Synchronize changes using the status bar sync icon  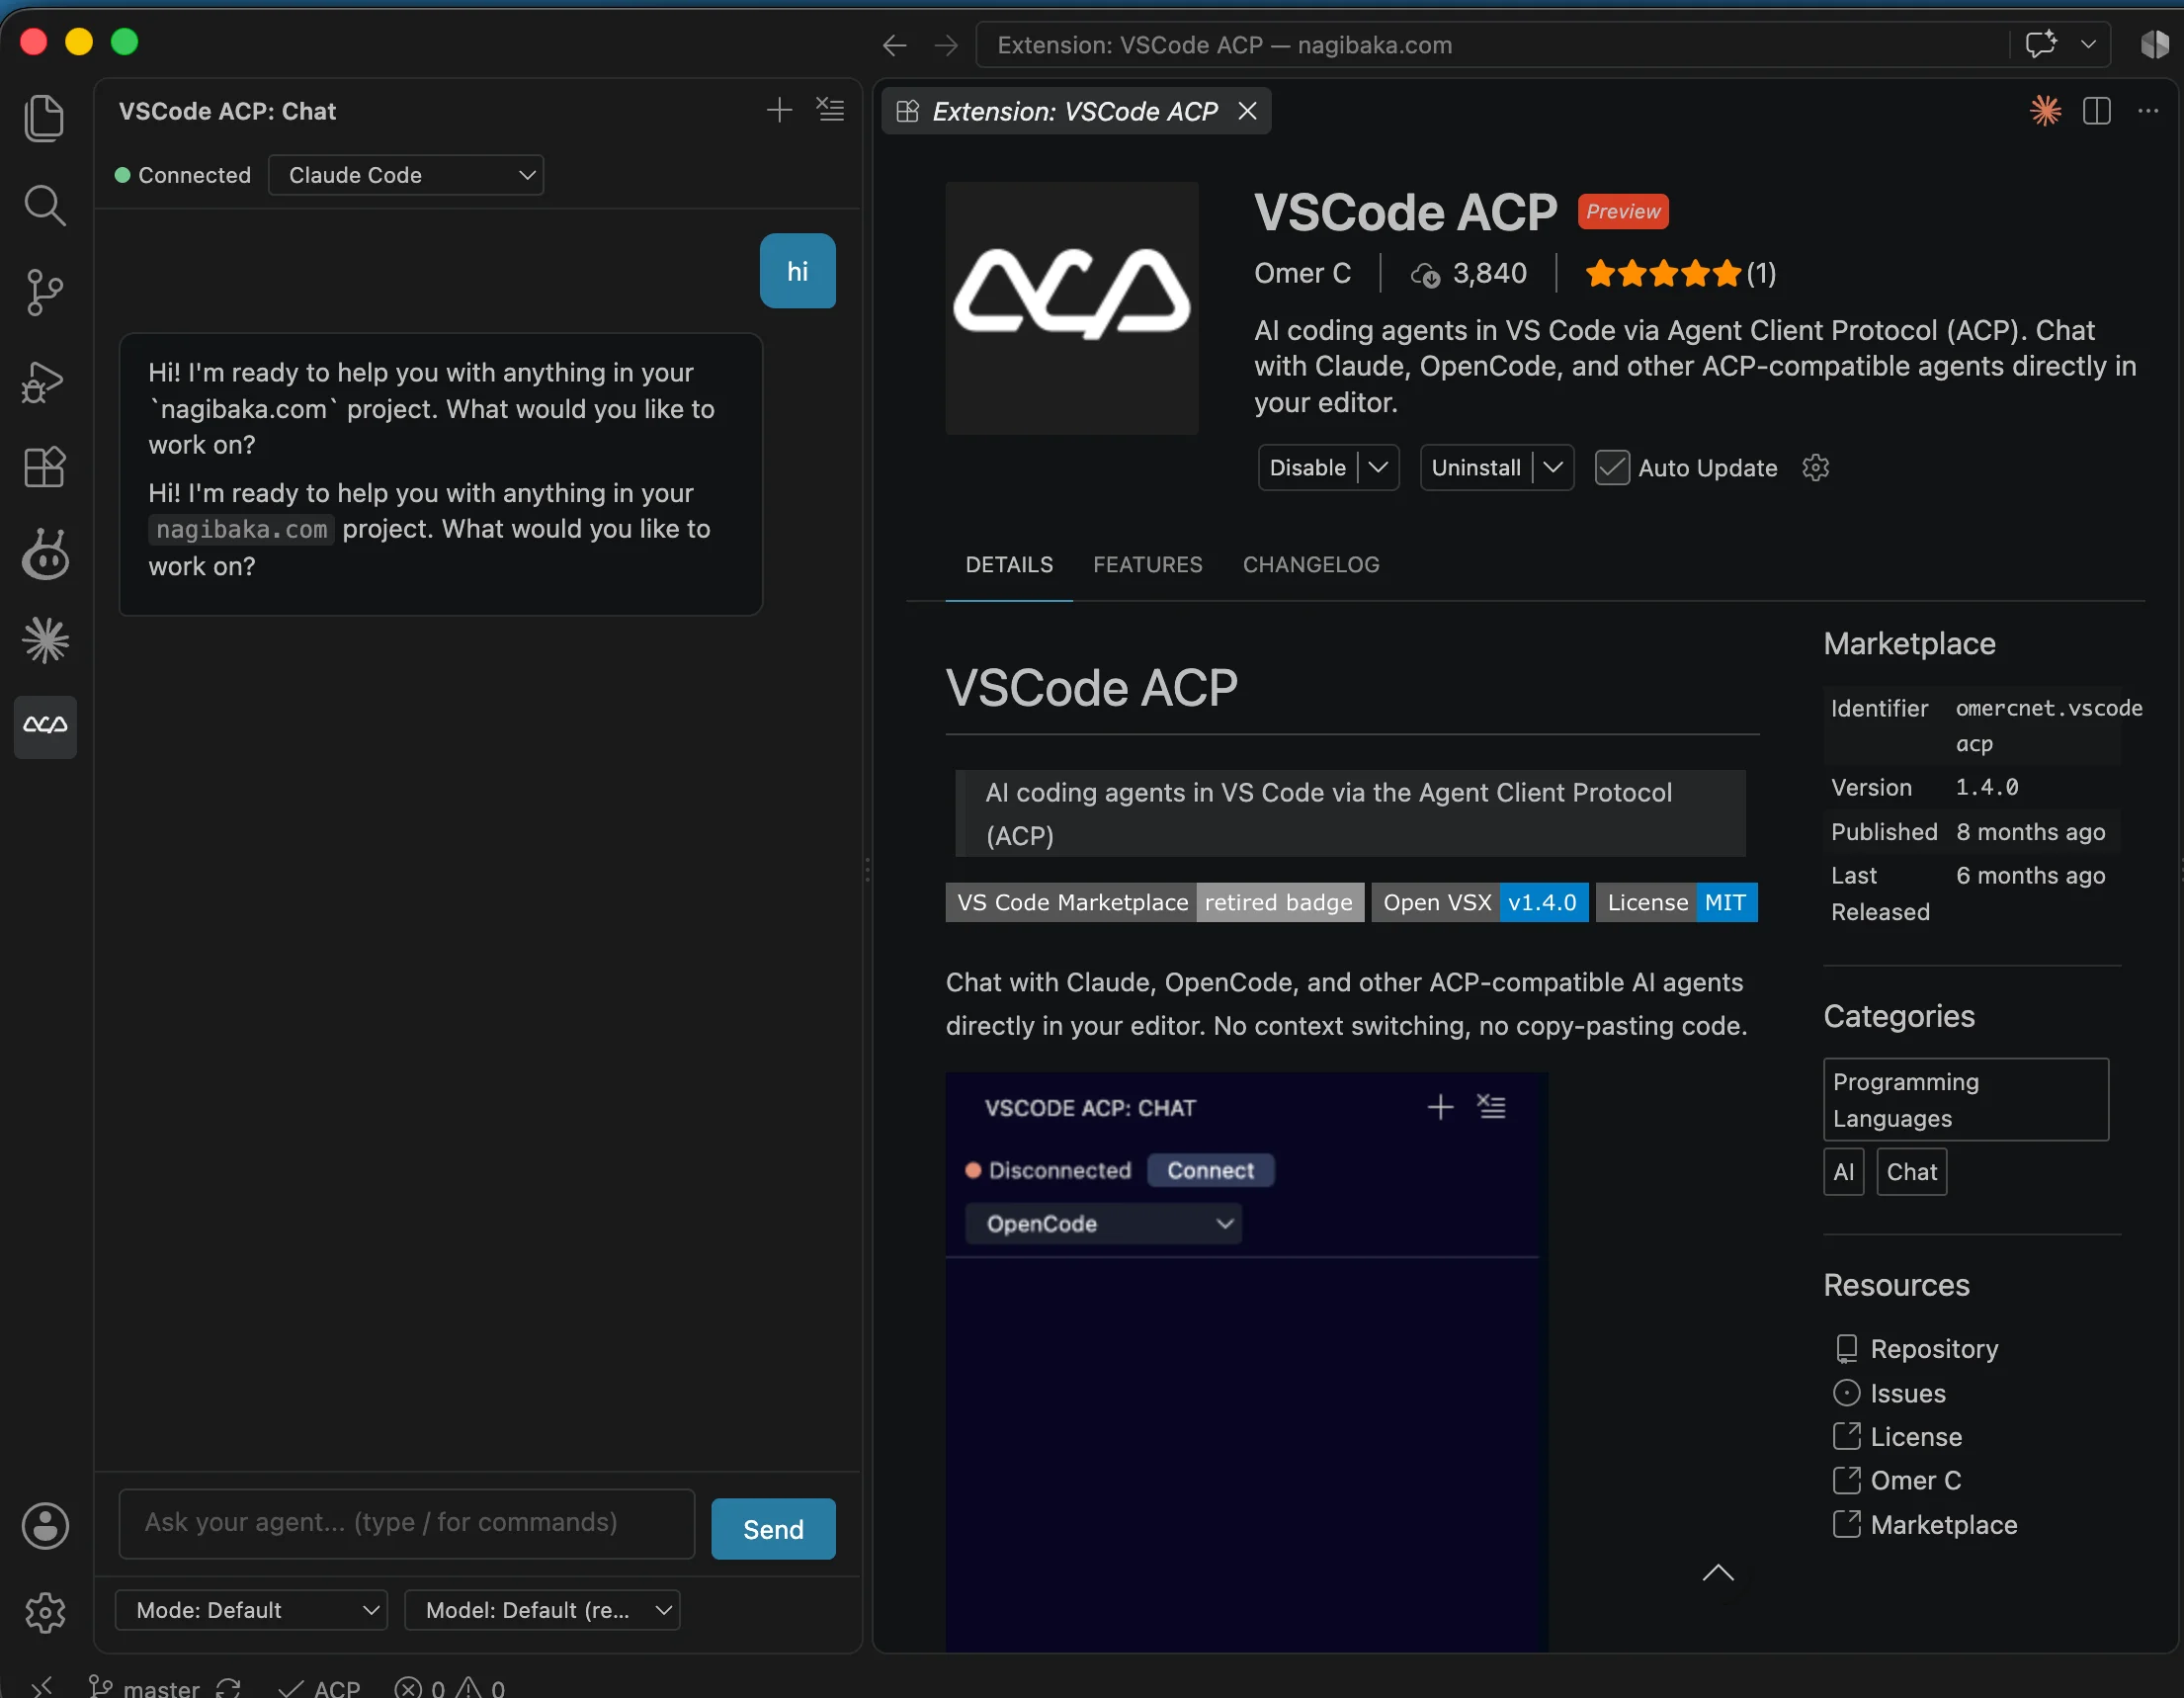click(228, 1688)
